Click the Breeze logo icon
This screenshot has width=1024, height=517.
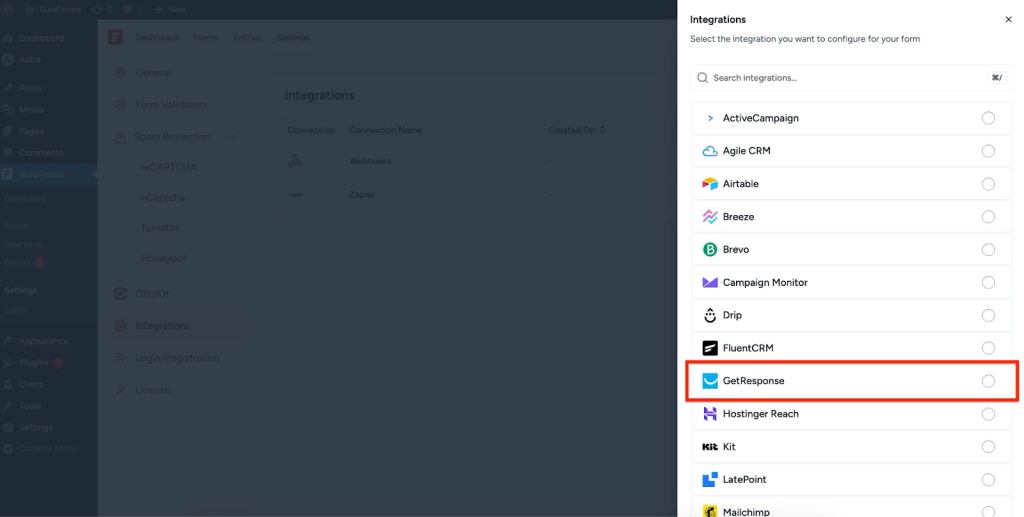pos(710,217)
